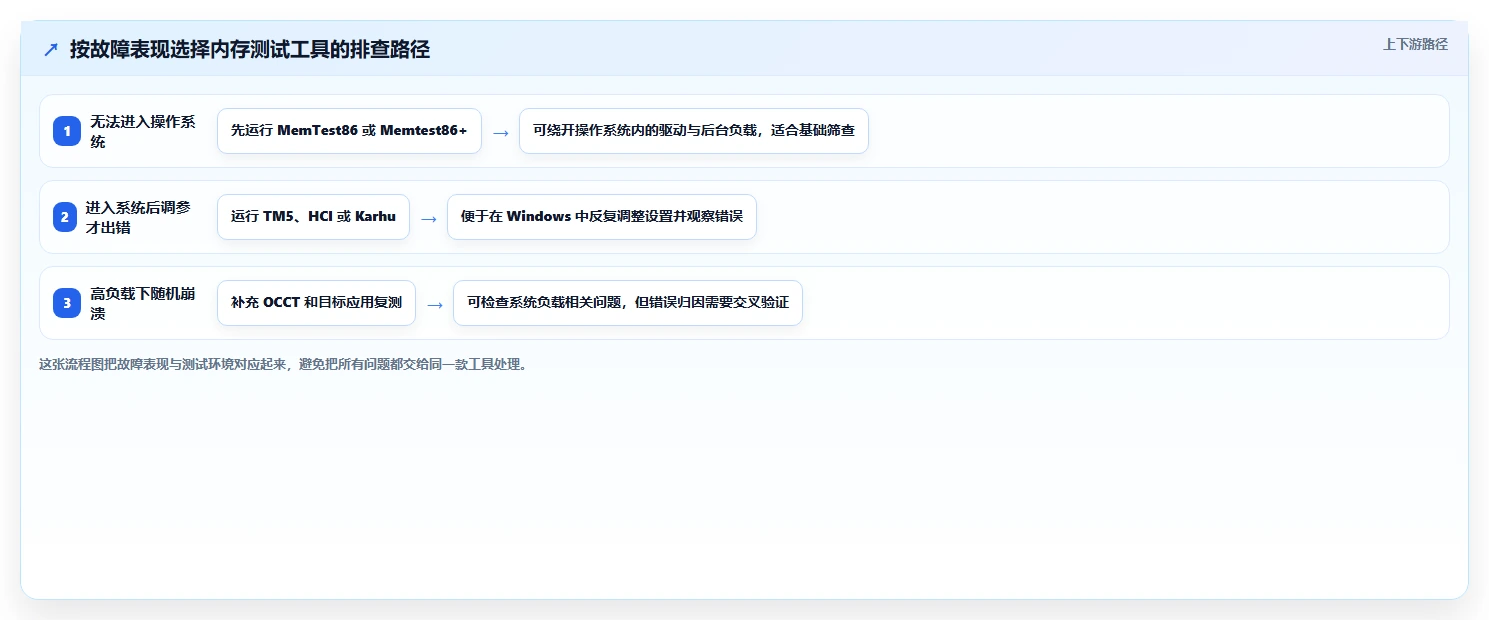Click the box 可绕开操作系统内的驱动与后台负载

(x=694, y=131)
